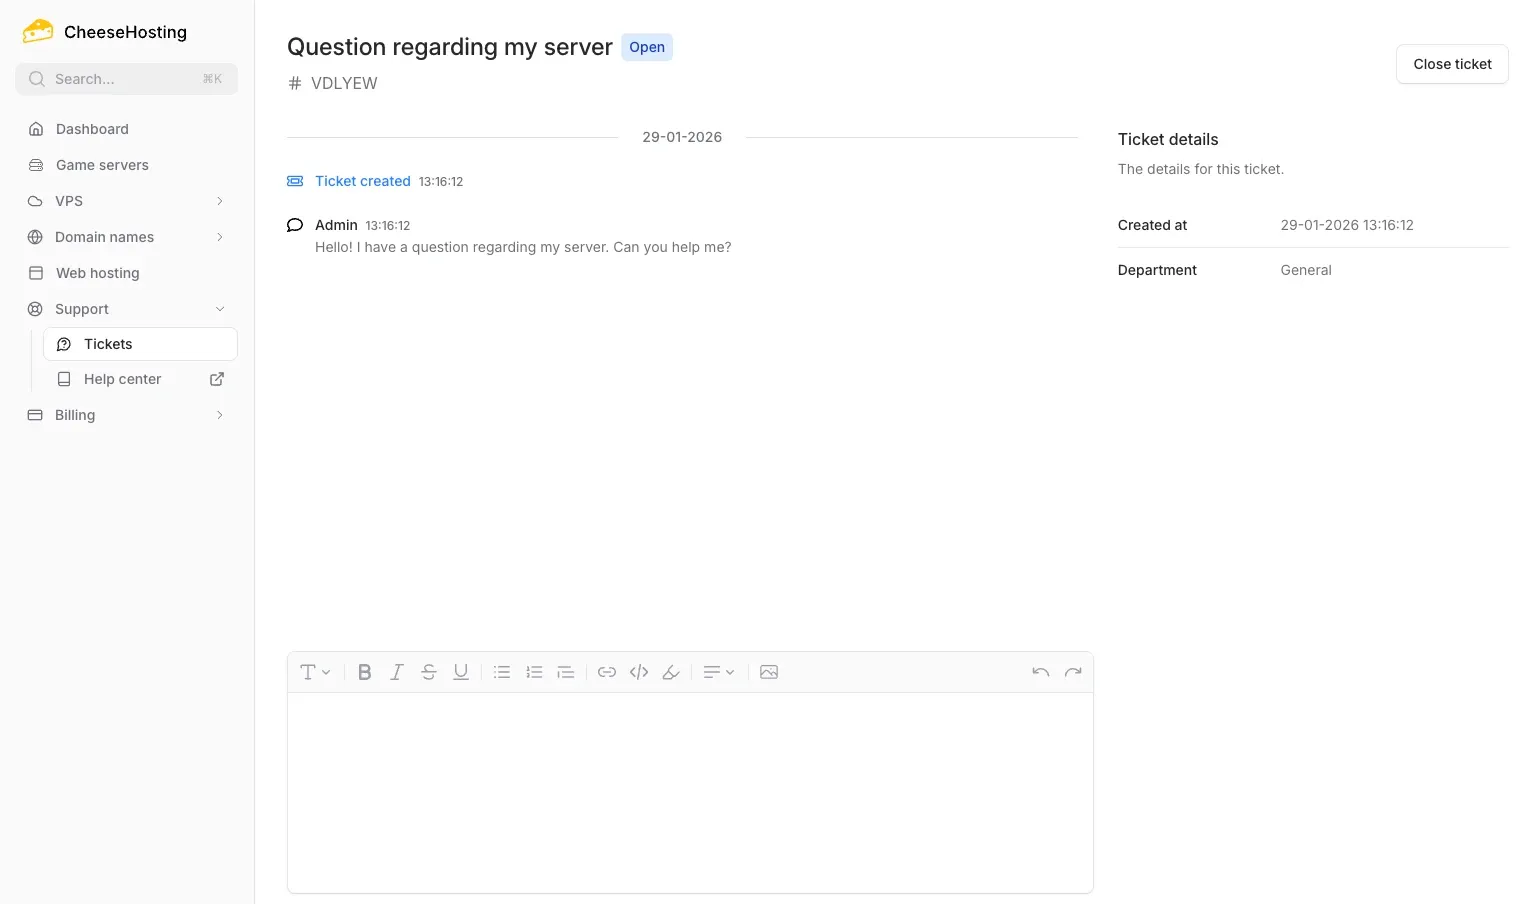Insert a code block
Screen dimensions: 1539x904
click(x=638, y=671)
